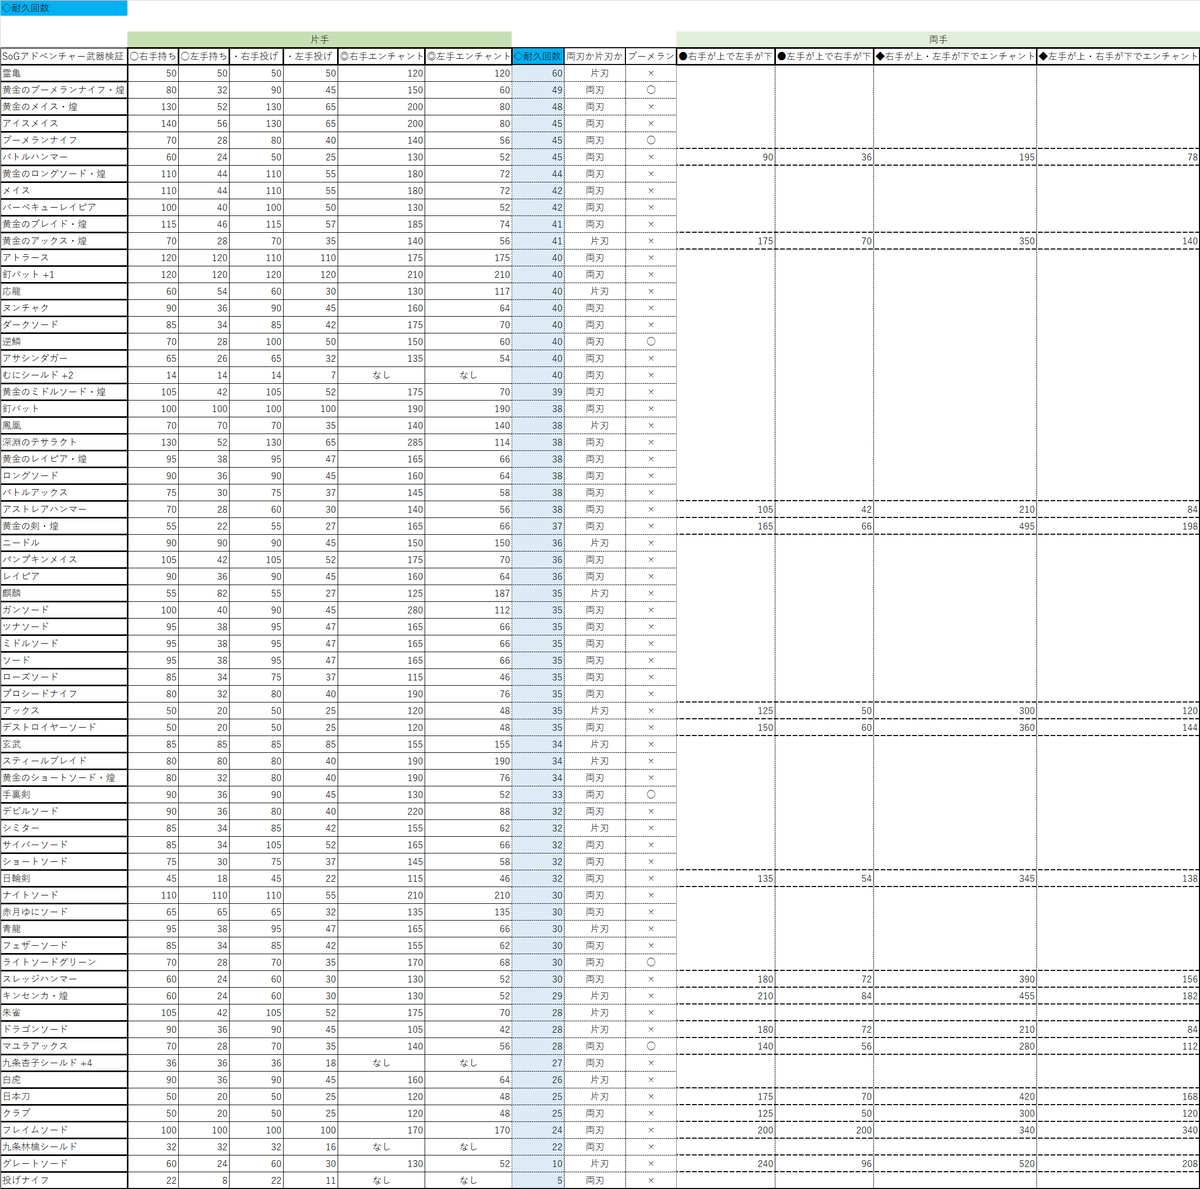Select the '●左手が上で右手が下' column header
This screenshot has width=1200, height=1189.
point(824,56)
